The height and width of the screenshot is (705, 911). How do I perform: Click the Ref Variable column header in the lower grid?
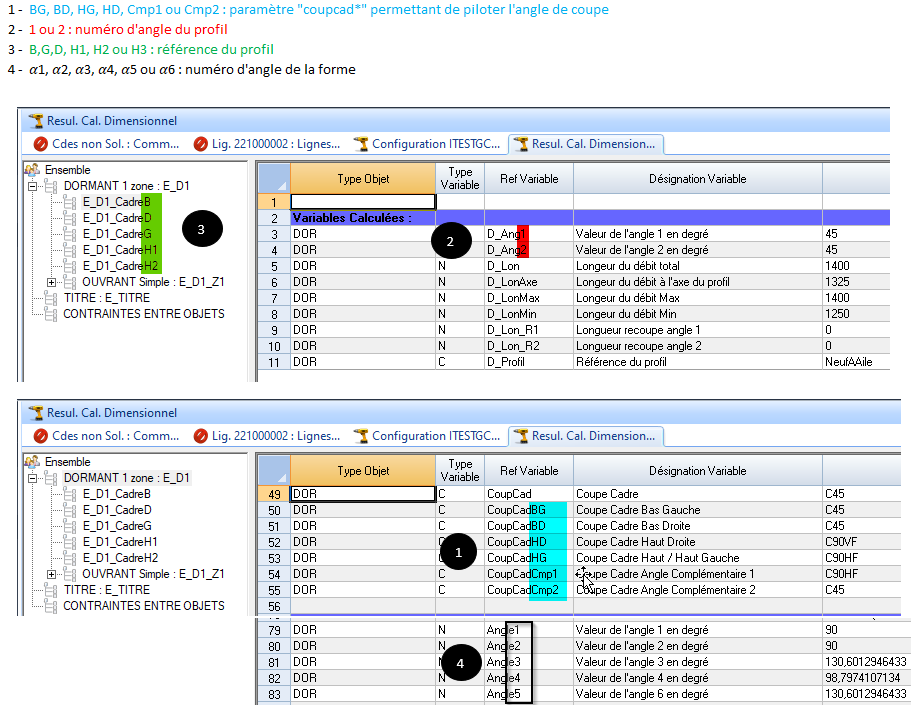[x=529, y=471]
